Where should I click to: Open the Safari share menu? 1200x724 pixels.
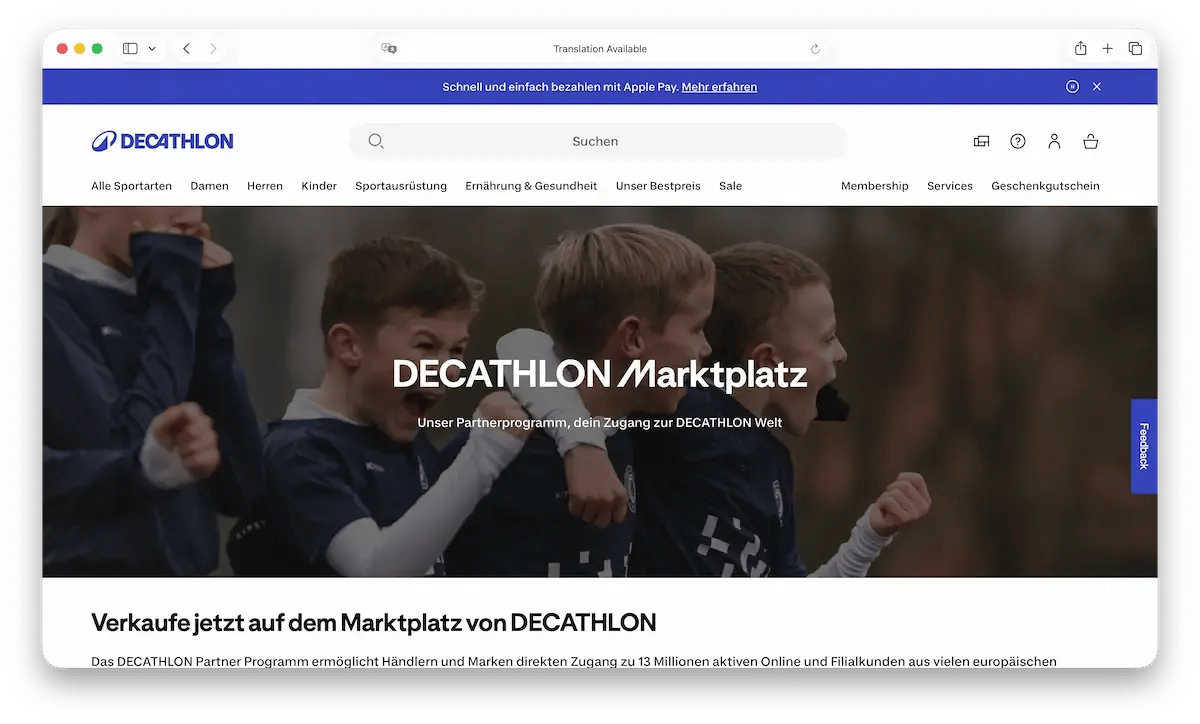(1081, 48)
